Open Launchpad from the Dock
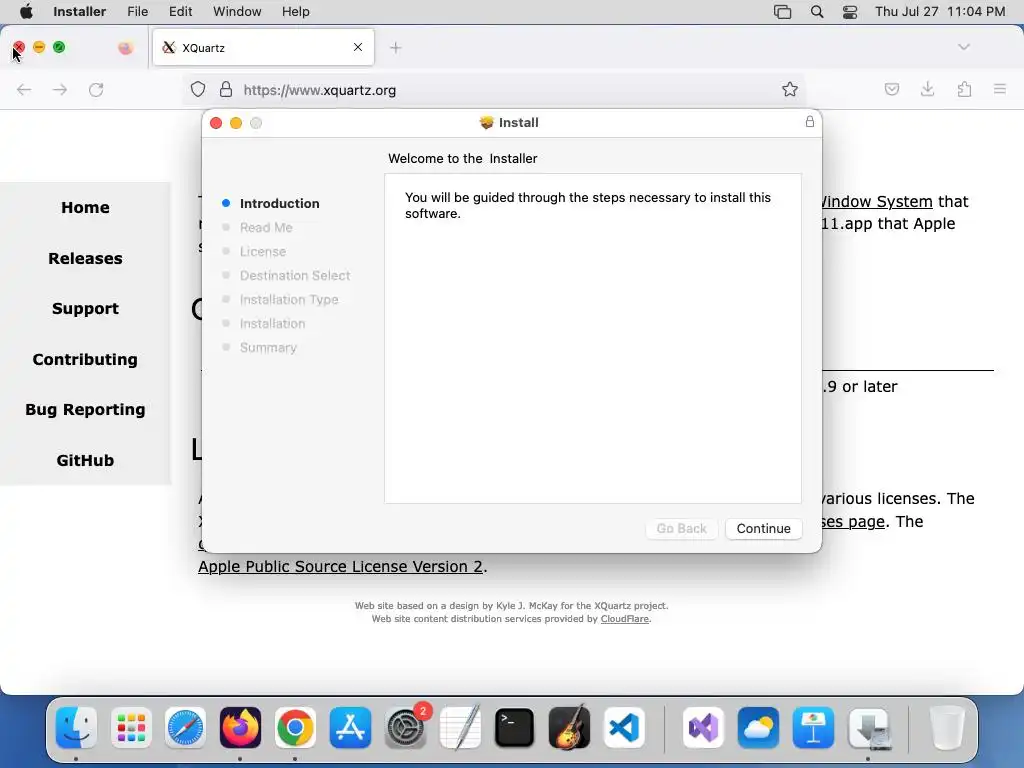1024x768 pixels. 131,728
